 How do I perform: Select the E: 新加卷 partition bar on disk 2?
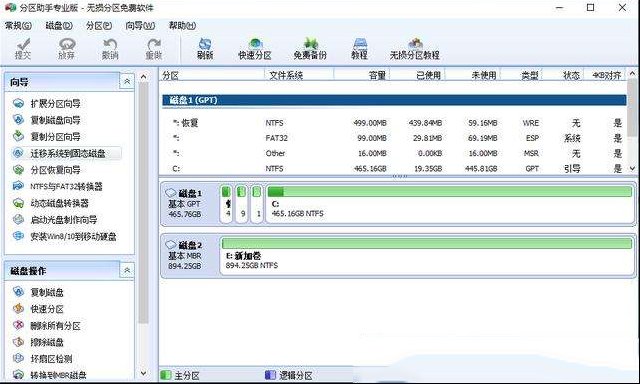click(427, 255)
